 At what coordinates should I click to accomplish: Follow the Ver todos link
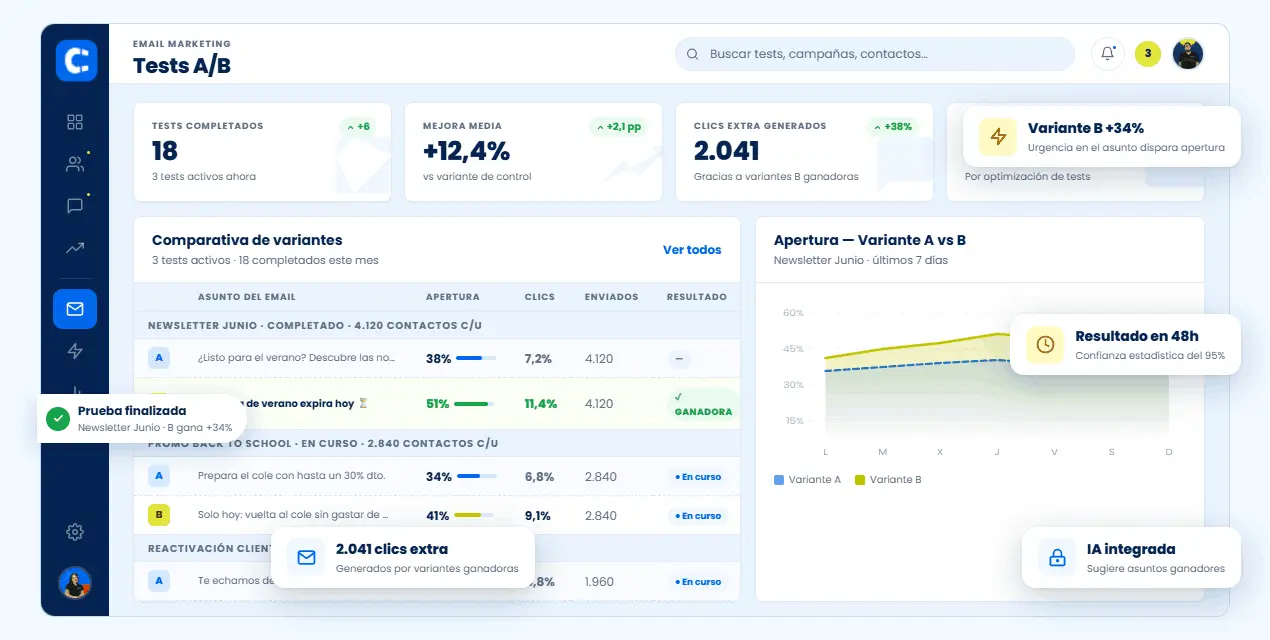pos(692,250)
